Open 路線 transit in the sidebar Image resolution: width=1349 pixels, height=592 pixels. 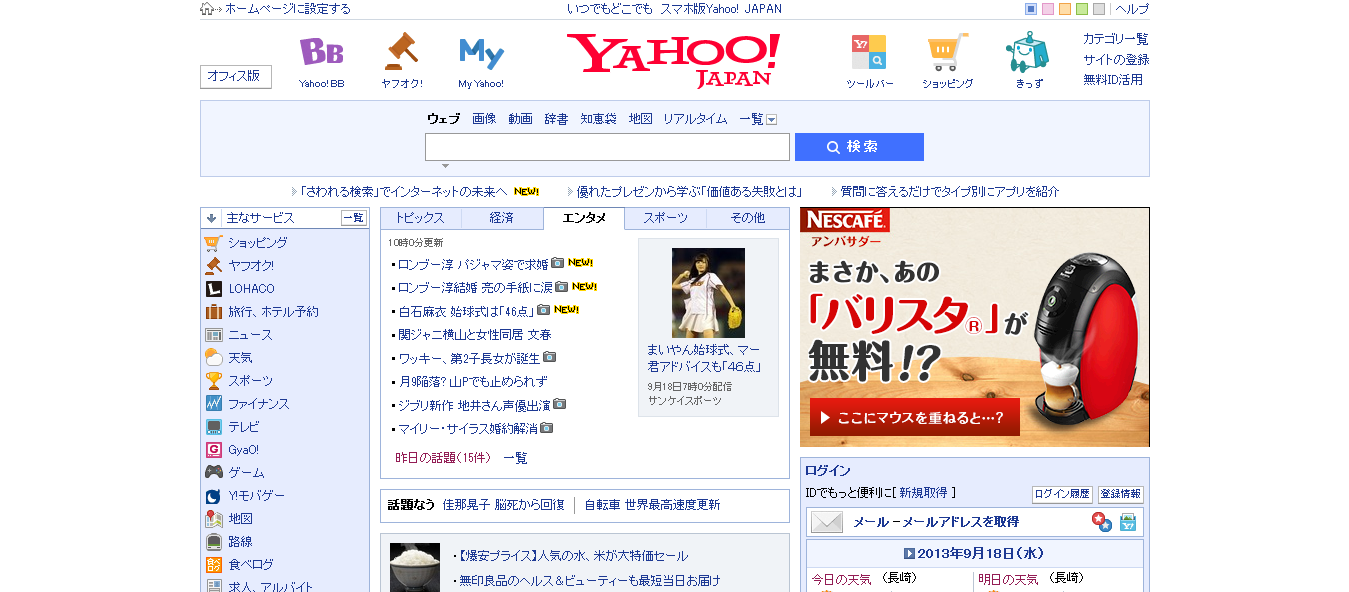tap(240, 542)
